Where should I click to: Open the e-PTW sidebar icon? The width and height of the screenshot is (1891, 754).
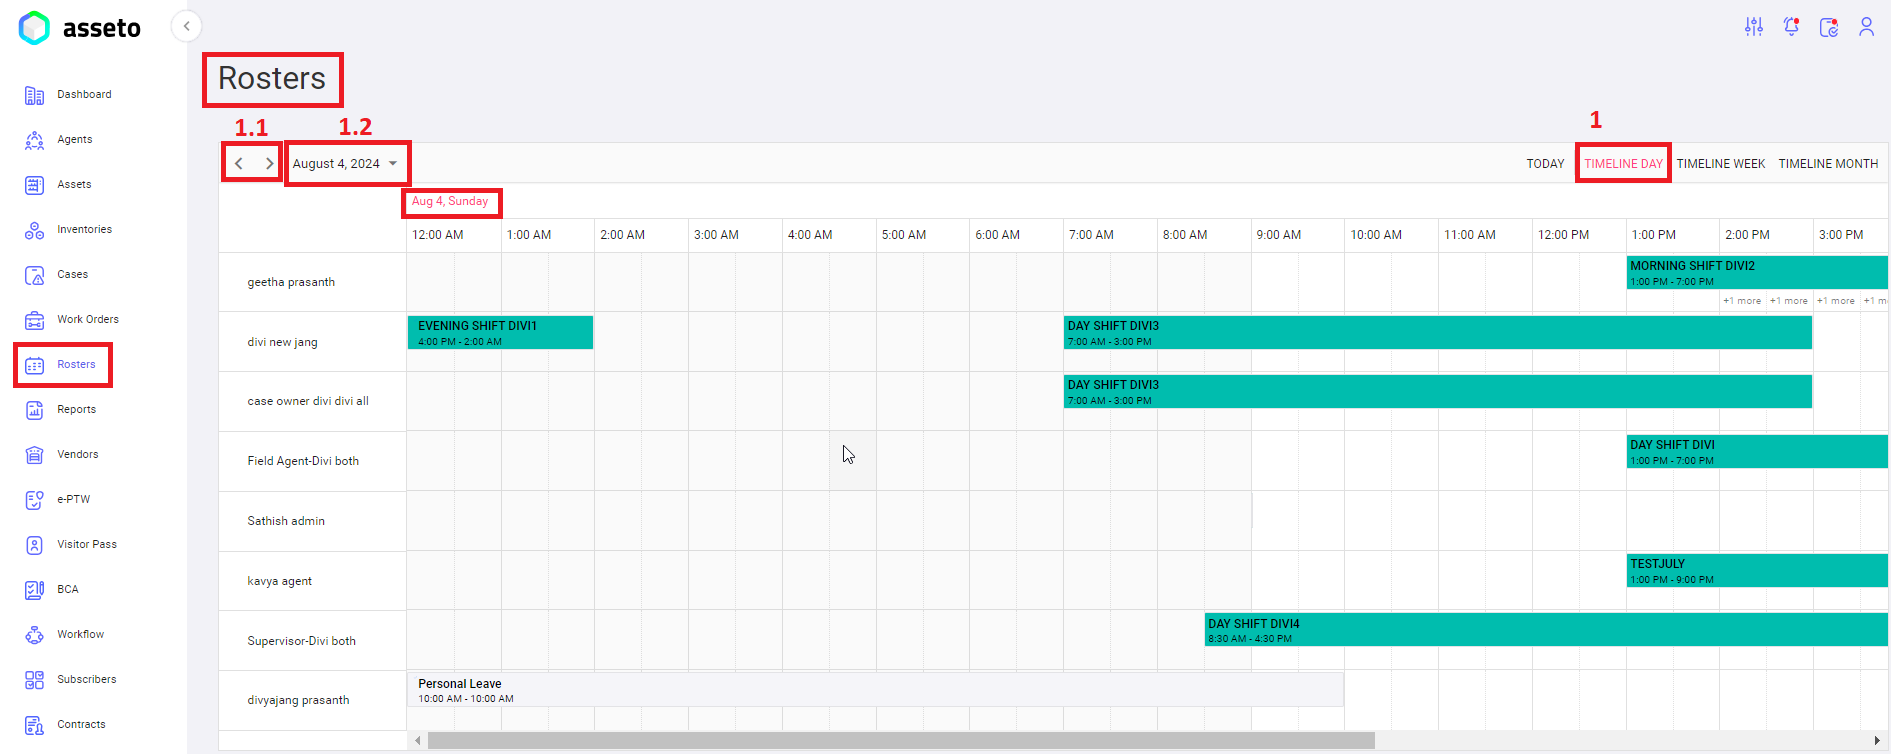pyautogui.click(x=34, y=500)
